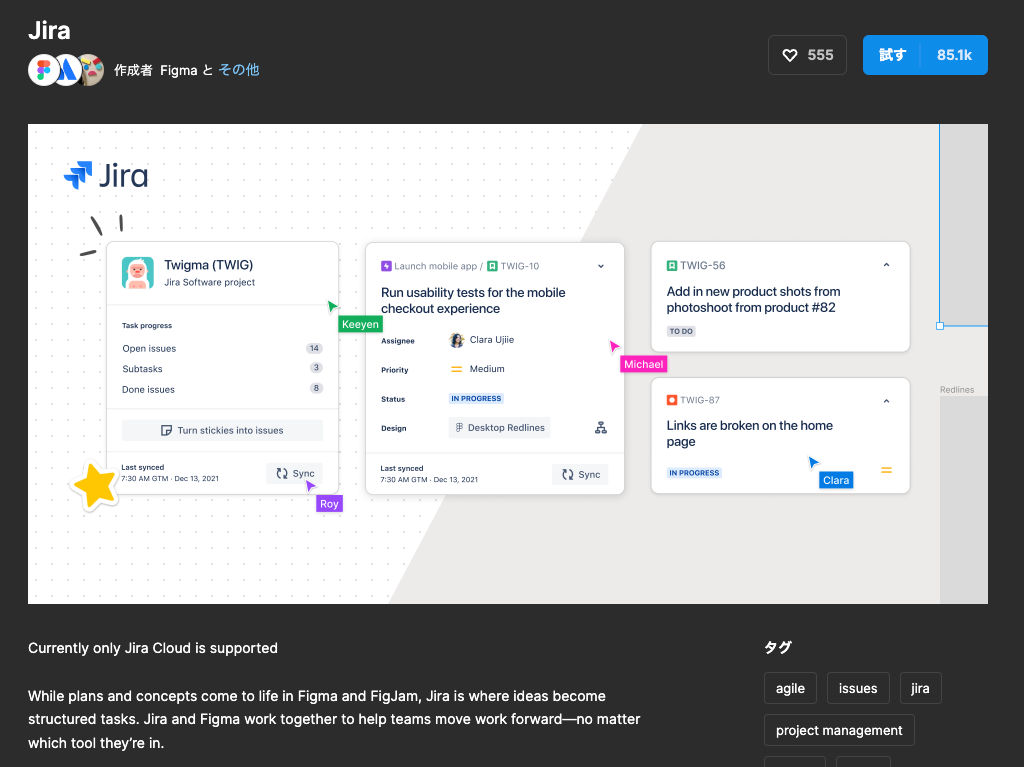
Task: Click the sync arrows icon in Twigma card
Action: (282, 473)
